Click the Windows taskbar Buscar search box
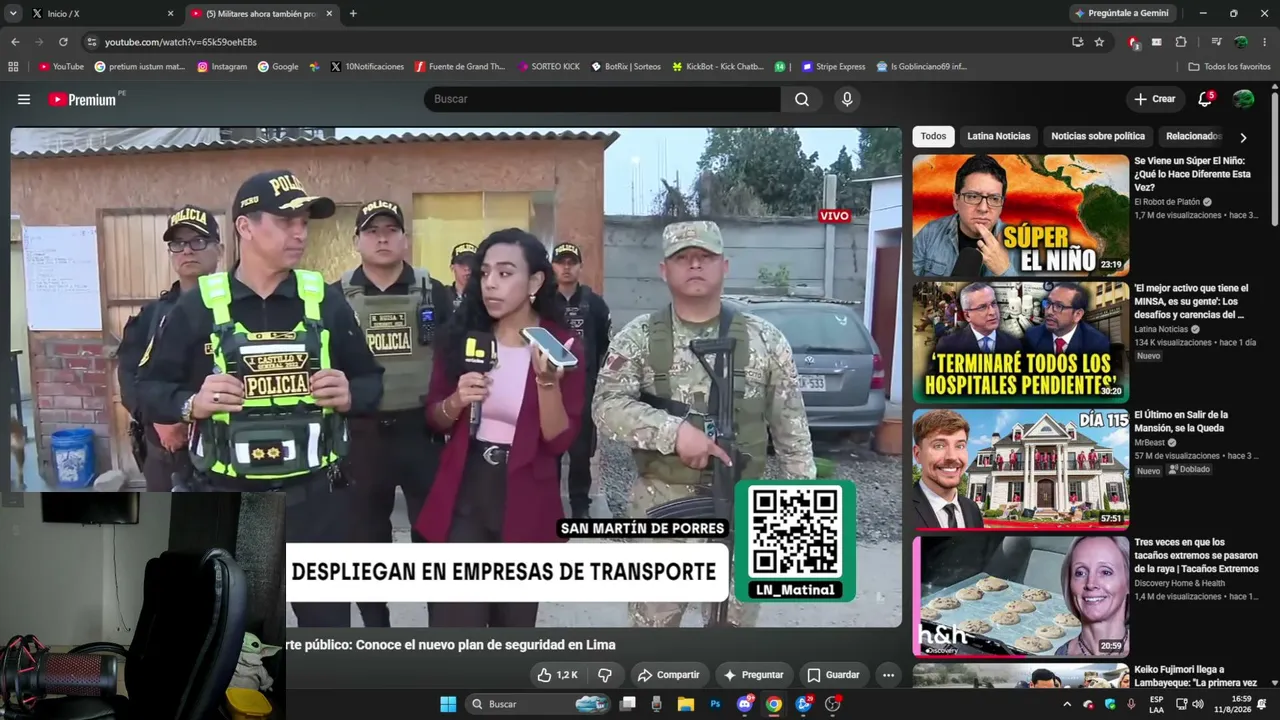1280x720 pixels. pos(540,704)
